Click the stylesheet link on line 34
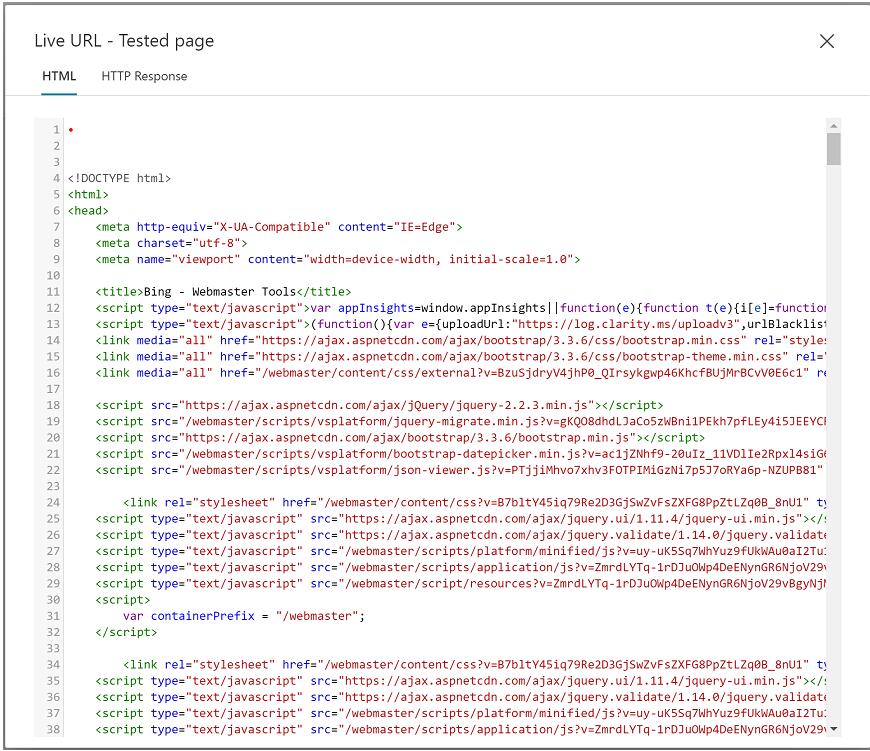 [x=474, y=664]
